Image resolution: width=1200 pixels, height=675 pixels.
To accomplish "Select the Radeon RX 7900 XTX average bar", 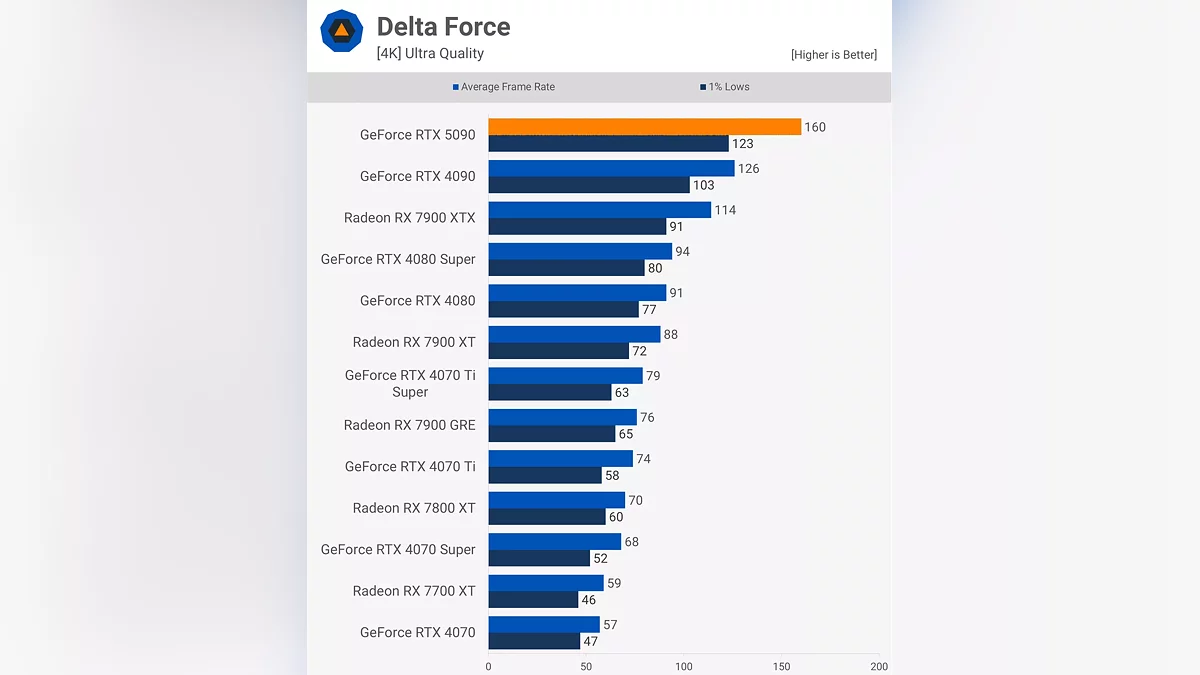I will (599, 210).
